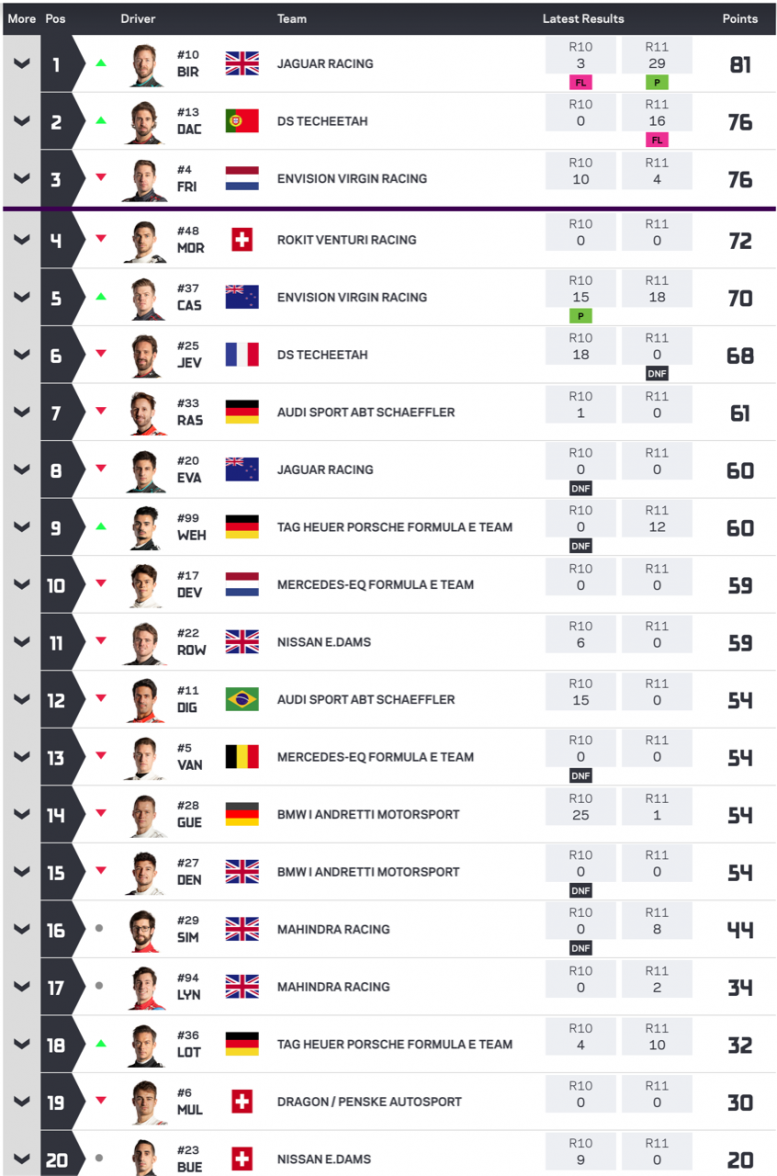Image resolution: width=777 pixels, height=1176 pixels.
Task: Click driver photo for position 7 RAS
Action: 145,413
